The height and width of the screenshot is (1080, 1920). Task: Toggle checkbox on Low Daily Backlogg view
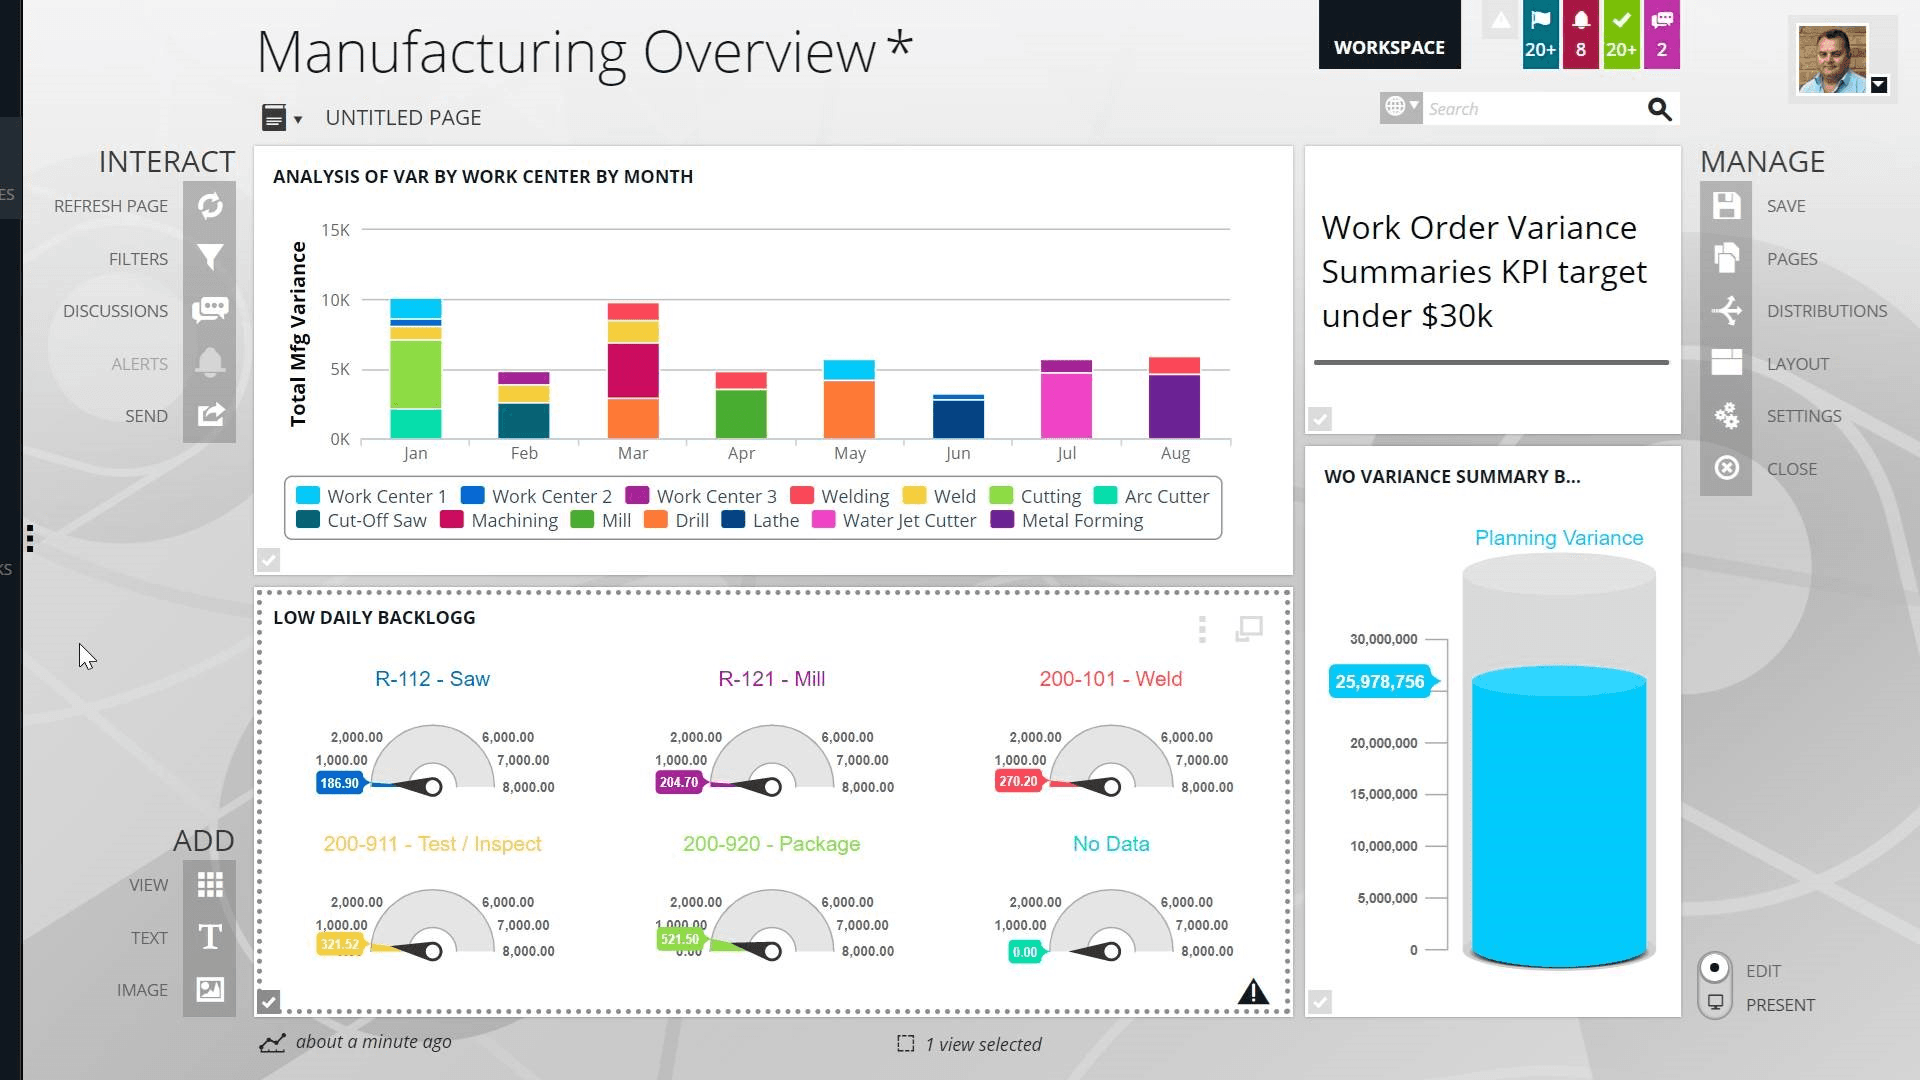(268, 1001)
